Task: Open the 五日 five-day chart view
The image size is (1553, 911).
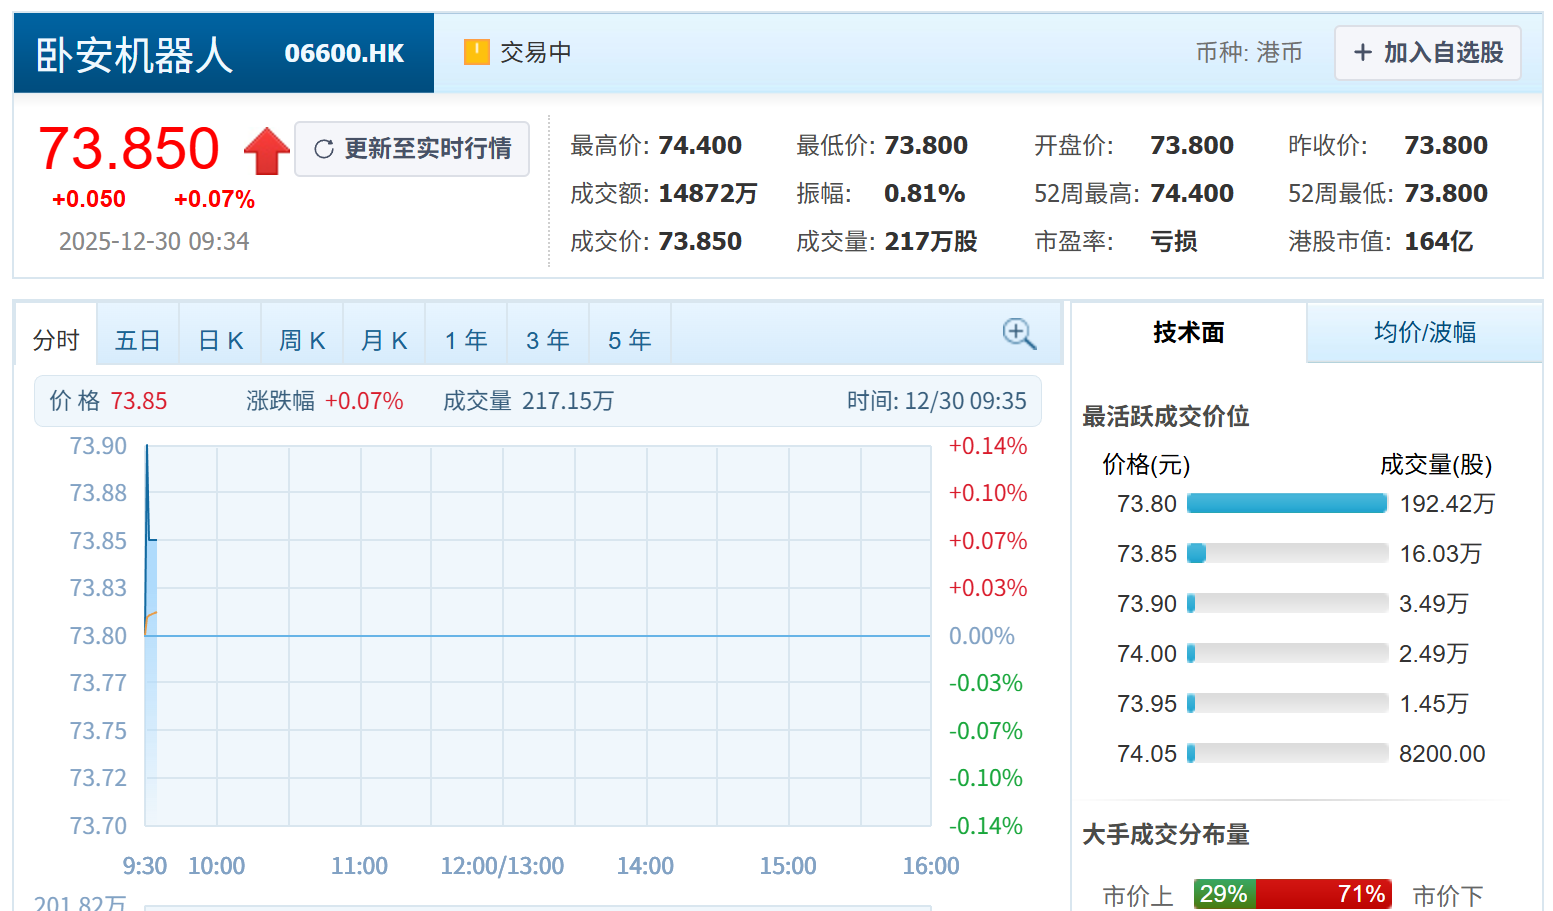Action: pyautogui.click(x=137, y=339)
